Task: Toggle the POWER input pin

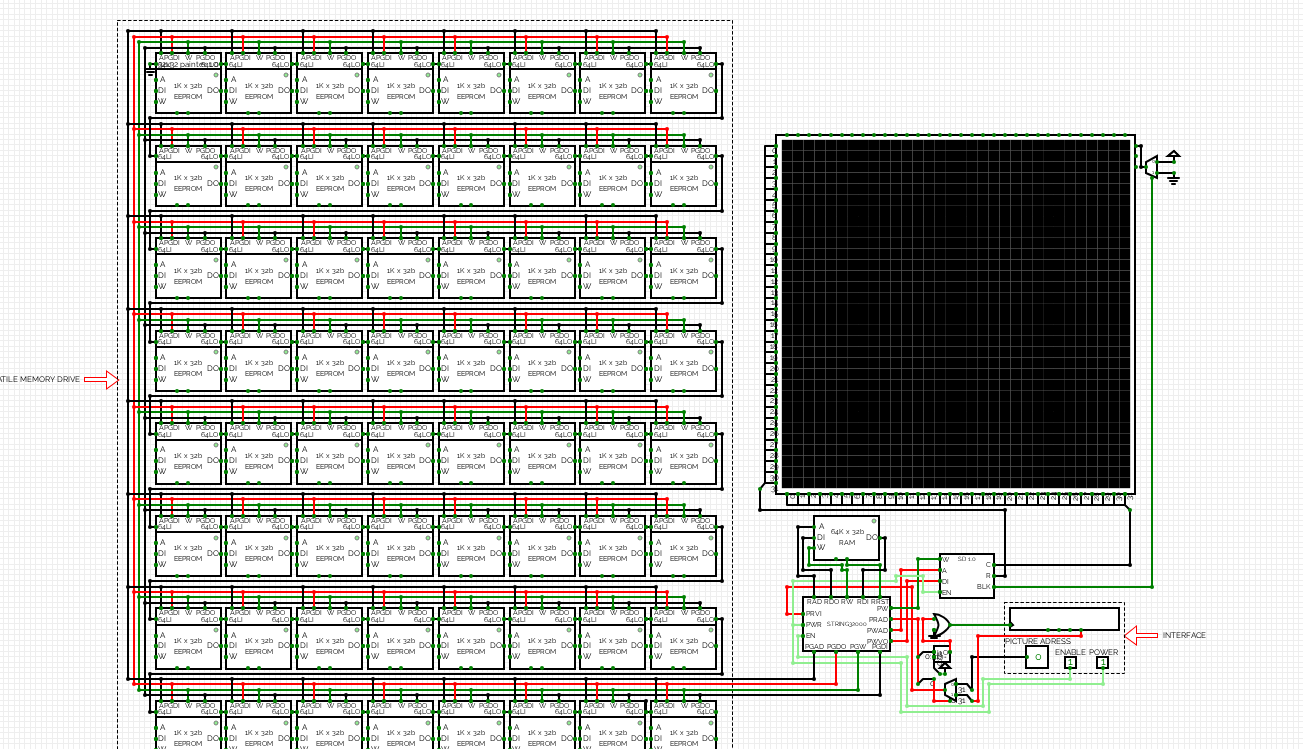Action: point(1103,662)
